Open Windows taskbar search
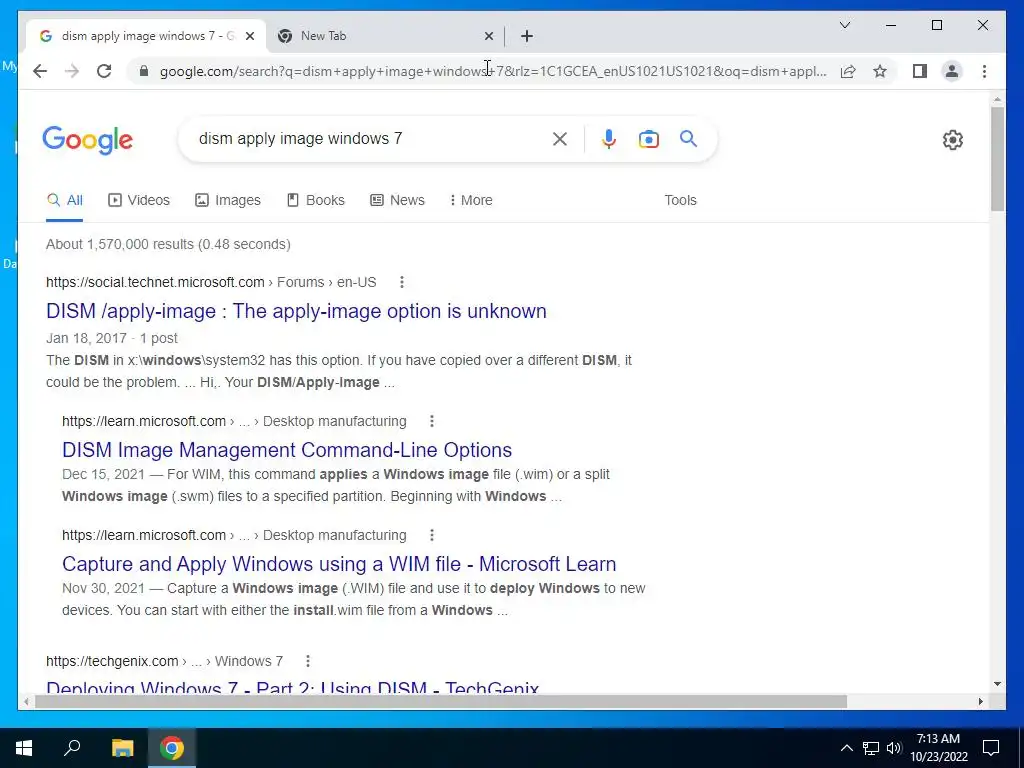Screen dimensions: 1024x768 [x=72, y=748]
